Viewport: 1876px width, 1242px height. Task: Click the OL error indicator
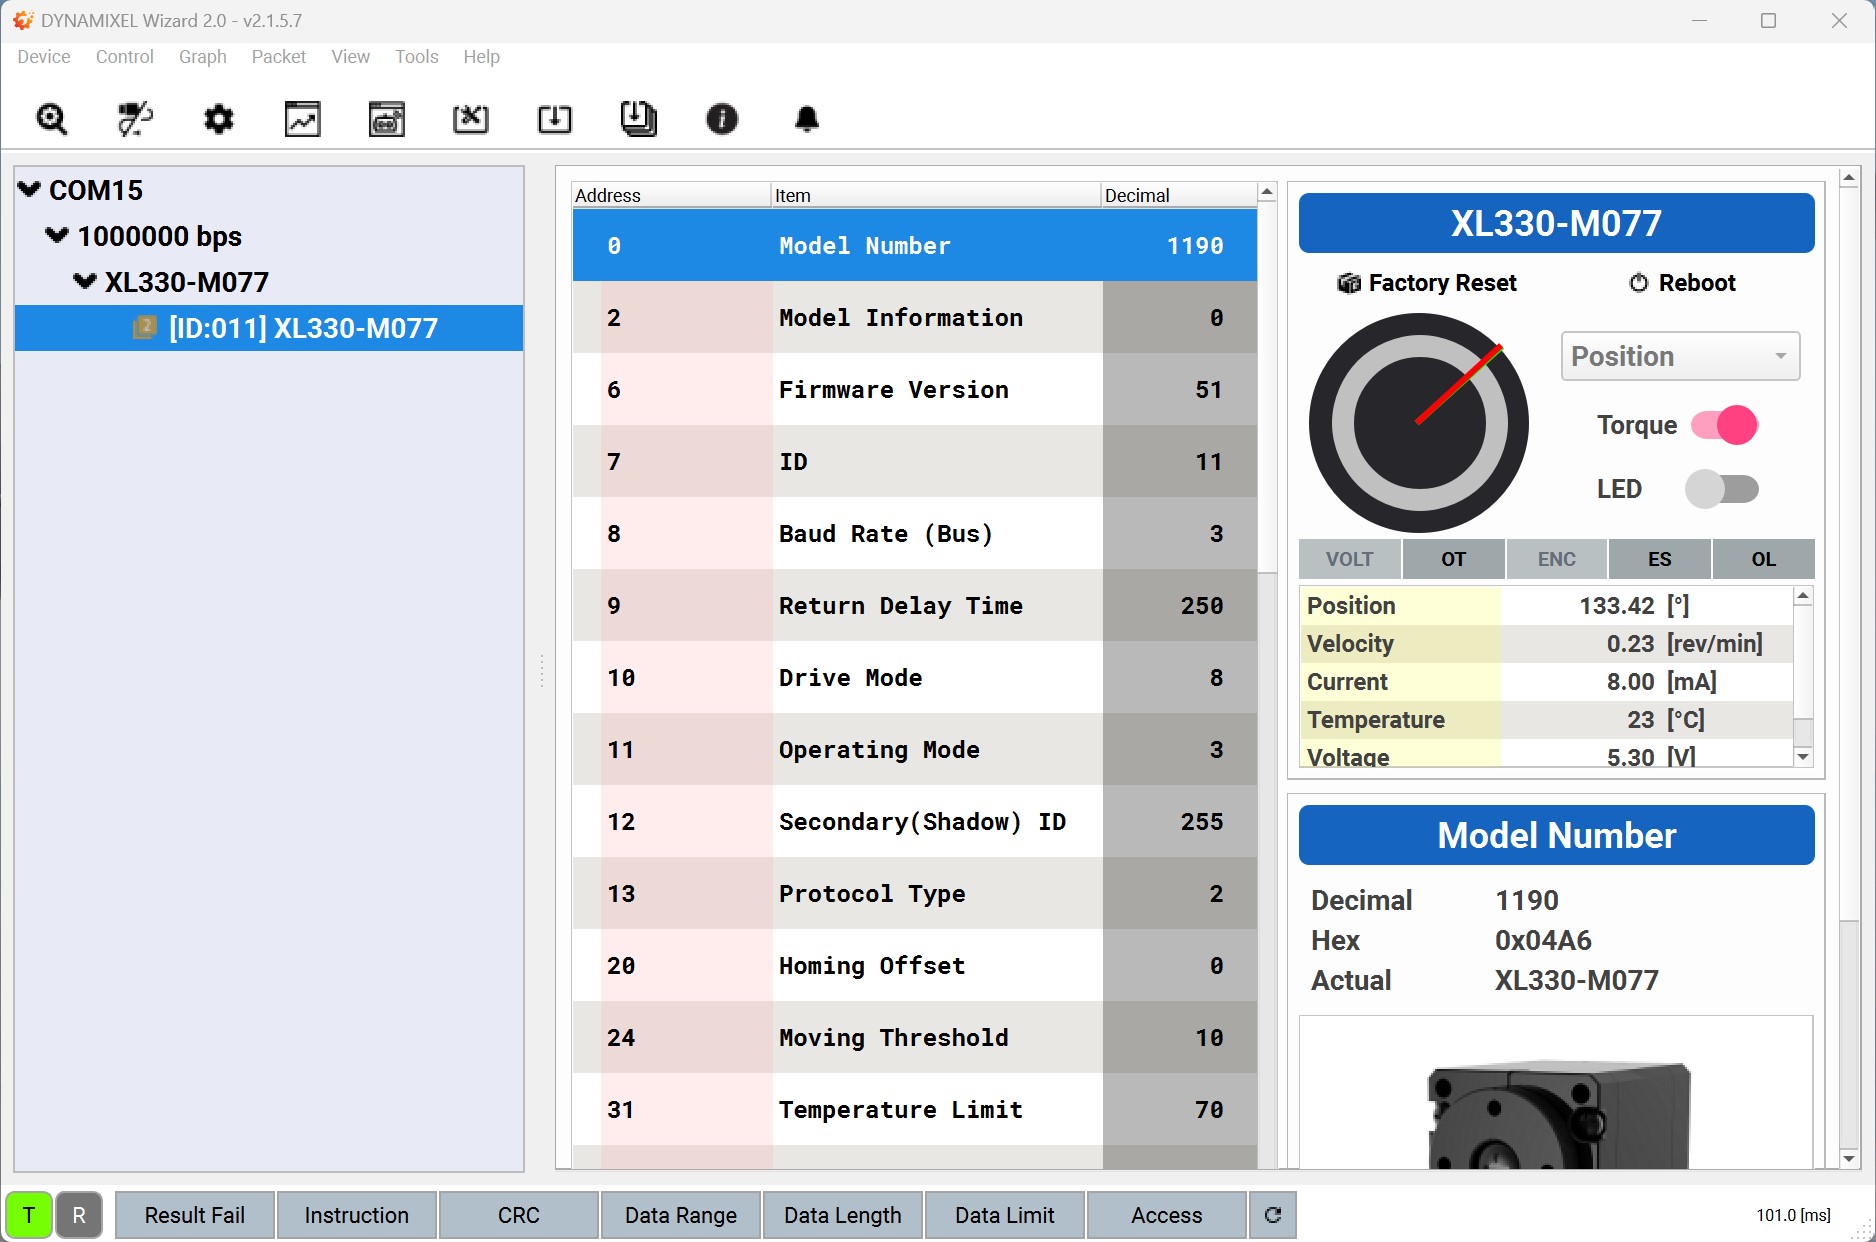click(1764, 559)
